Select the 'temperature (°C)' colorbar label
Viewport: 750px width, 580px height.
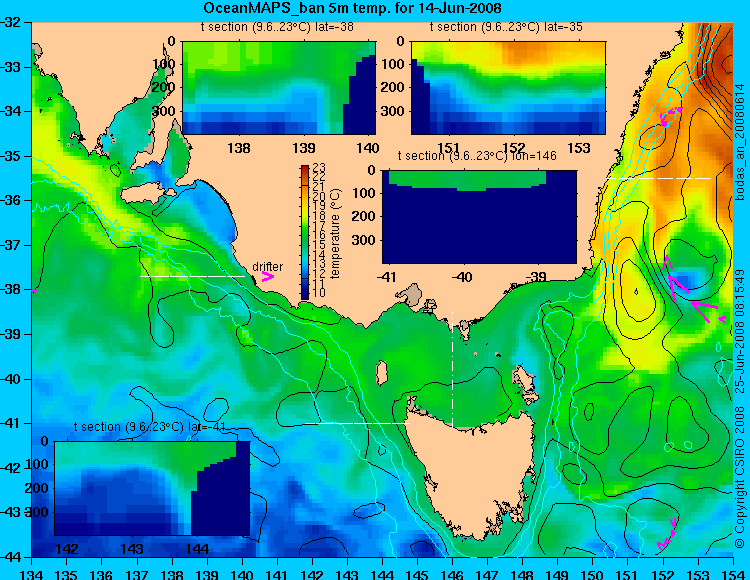point(335,233)
